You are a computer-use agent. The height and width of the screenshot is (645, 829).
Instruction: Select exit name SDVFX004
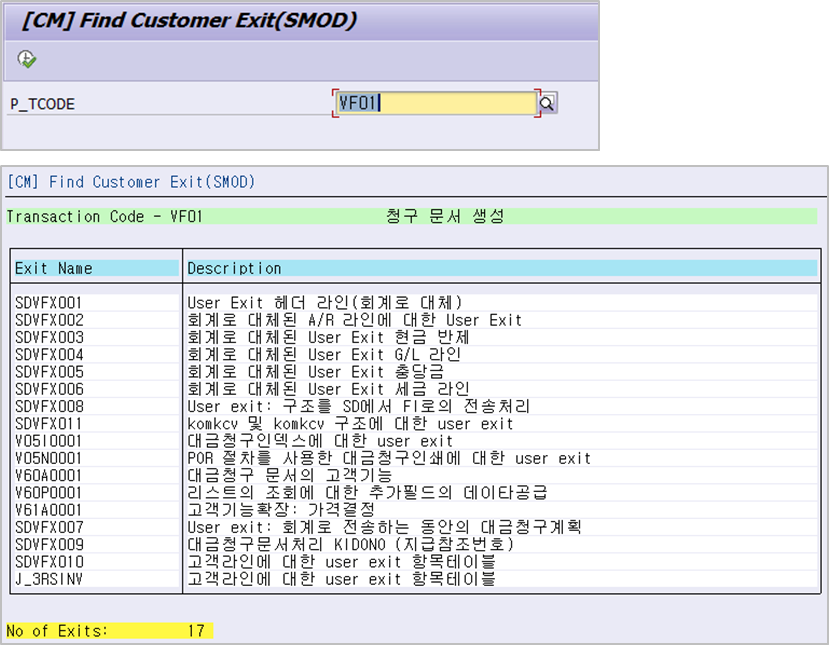(49, 355)
